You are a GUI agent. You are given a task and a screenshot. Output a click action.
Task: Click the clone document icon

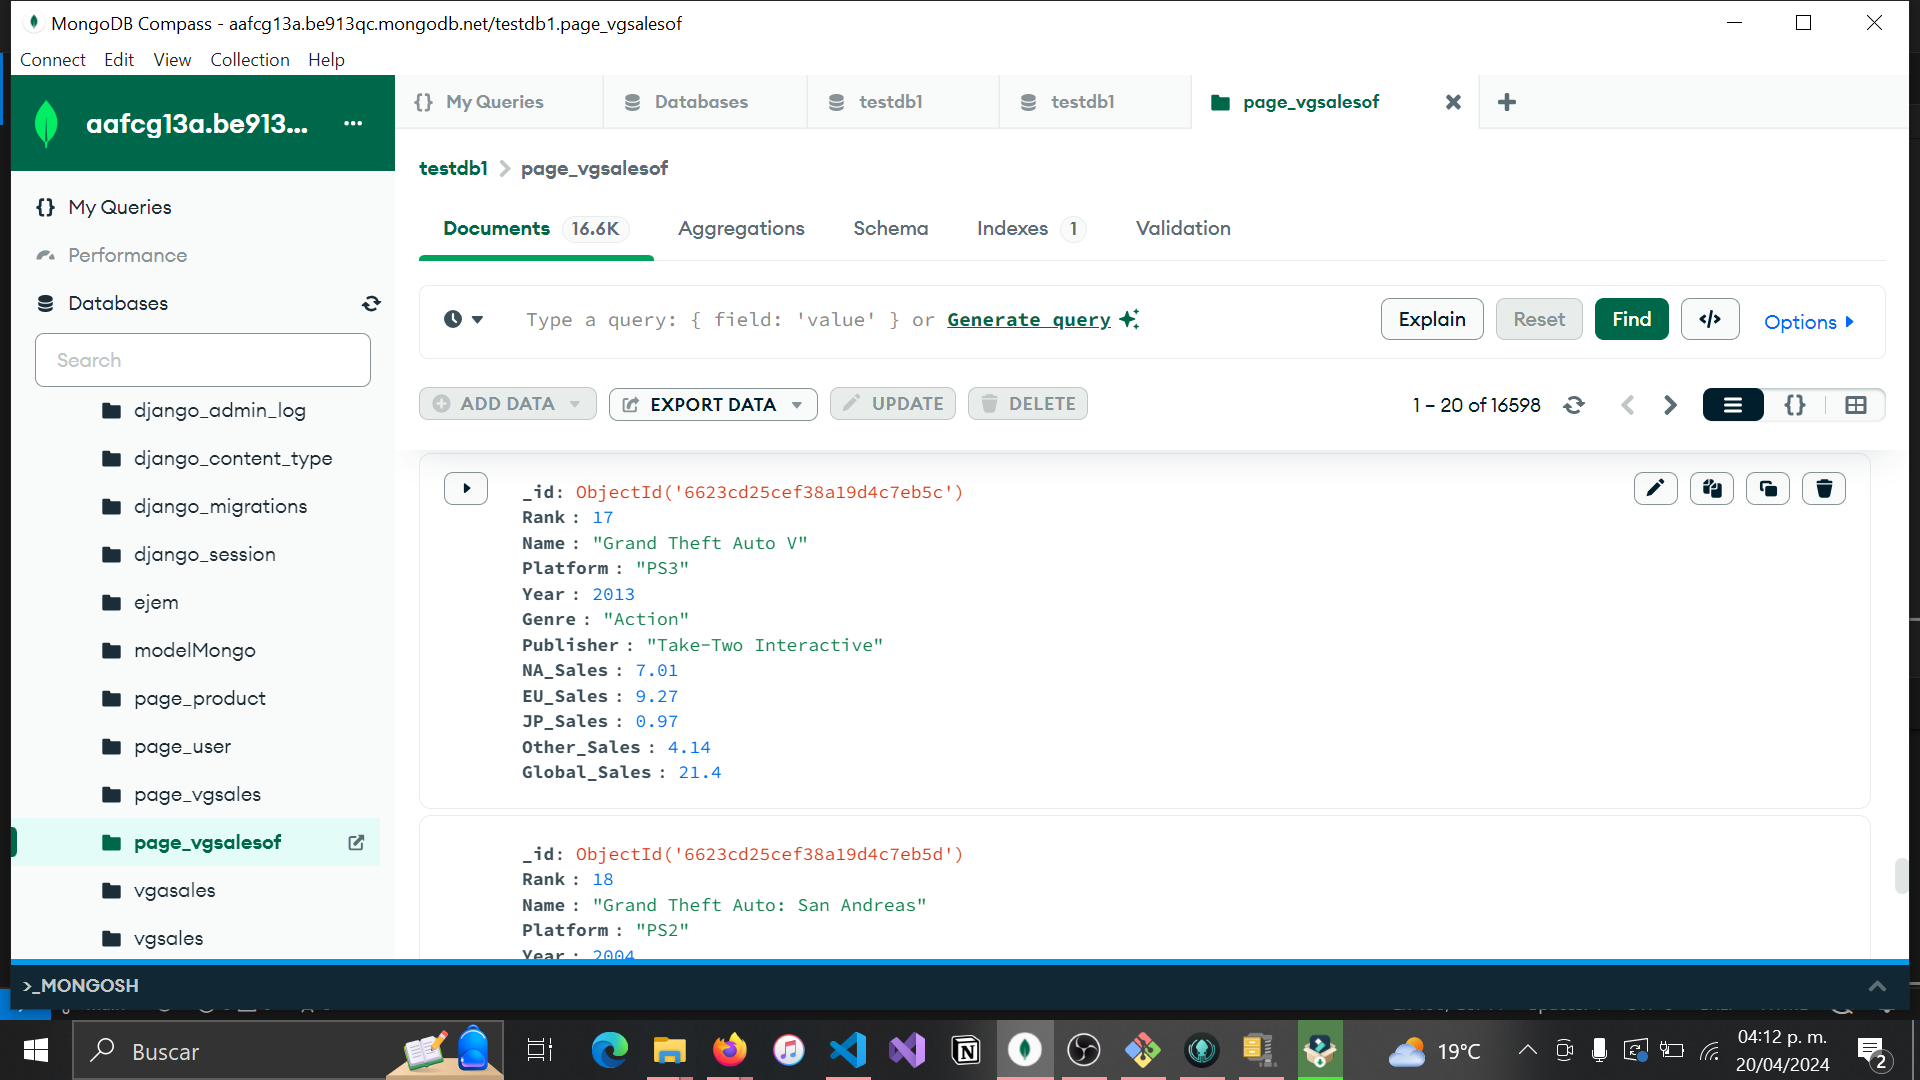click(1767, 488)
